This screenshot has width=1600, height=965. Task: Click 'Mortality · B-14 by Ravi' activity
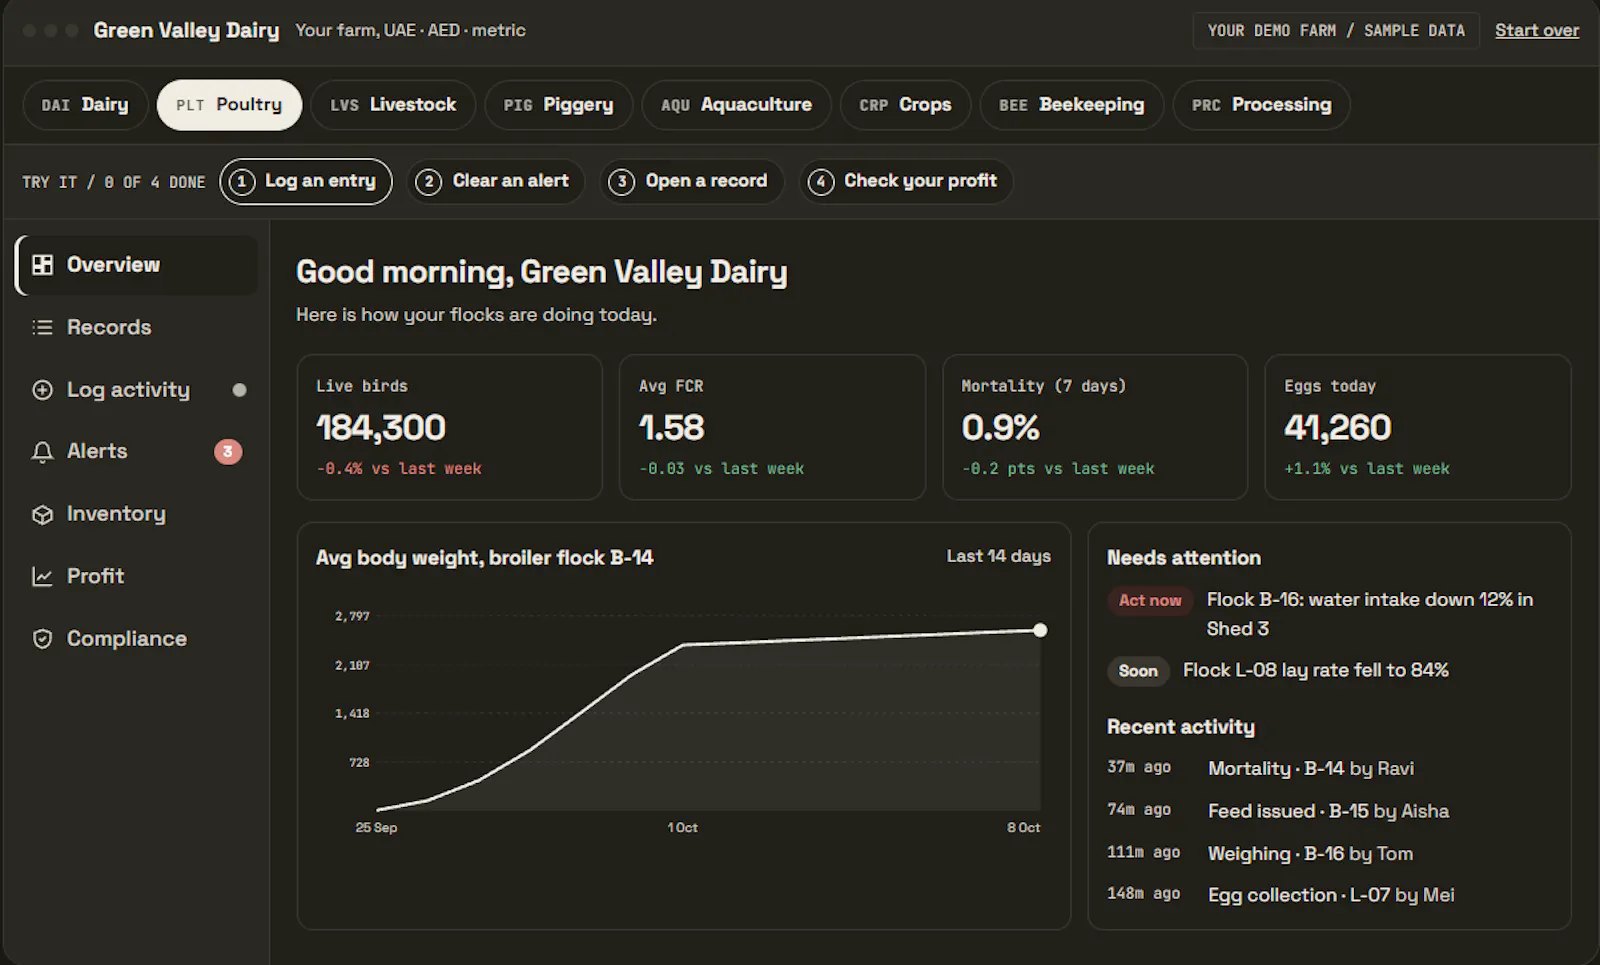tap(1311, 768)
